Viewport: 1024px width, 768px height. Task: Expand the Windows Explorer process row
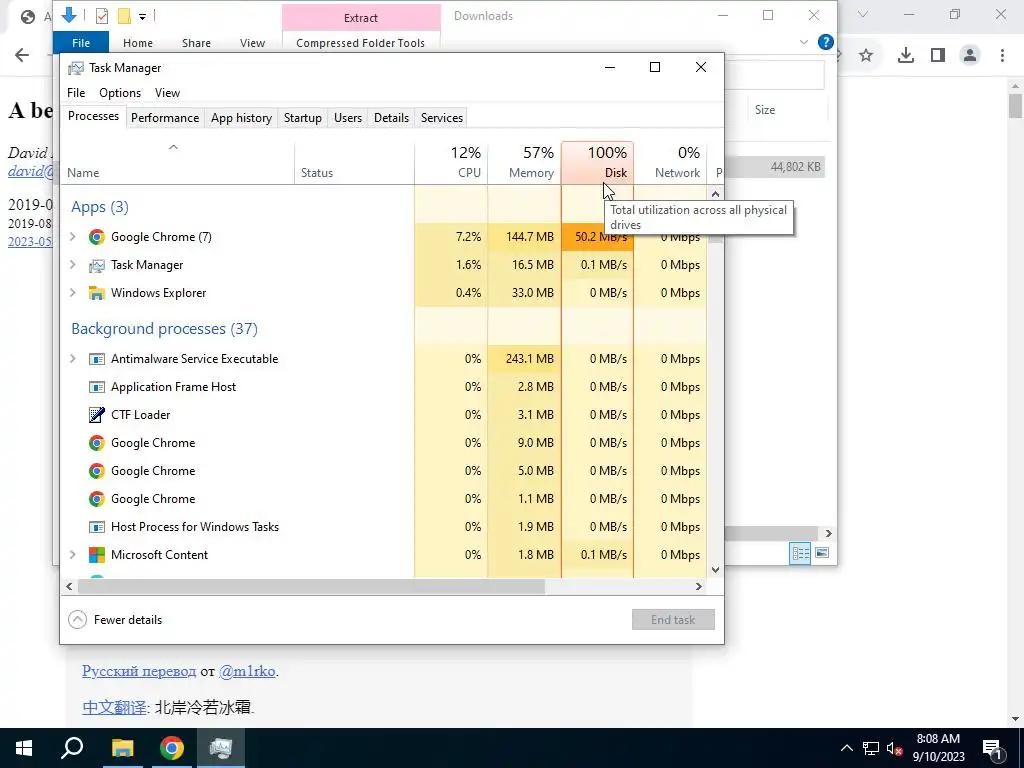coord(72,293)
